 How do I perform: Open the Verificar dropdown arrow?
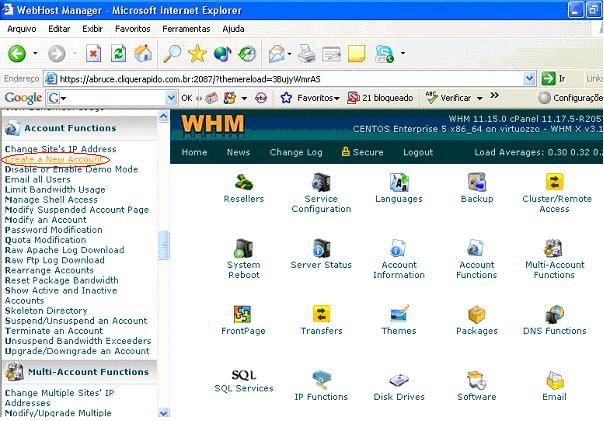point(480,99)
